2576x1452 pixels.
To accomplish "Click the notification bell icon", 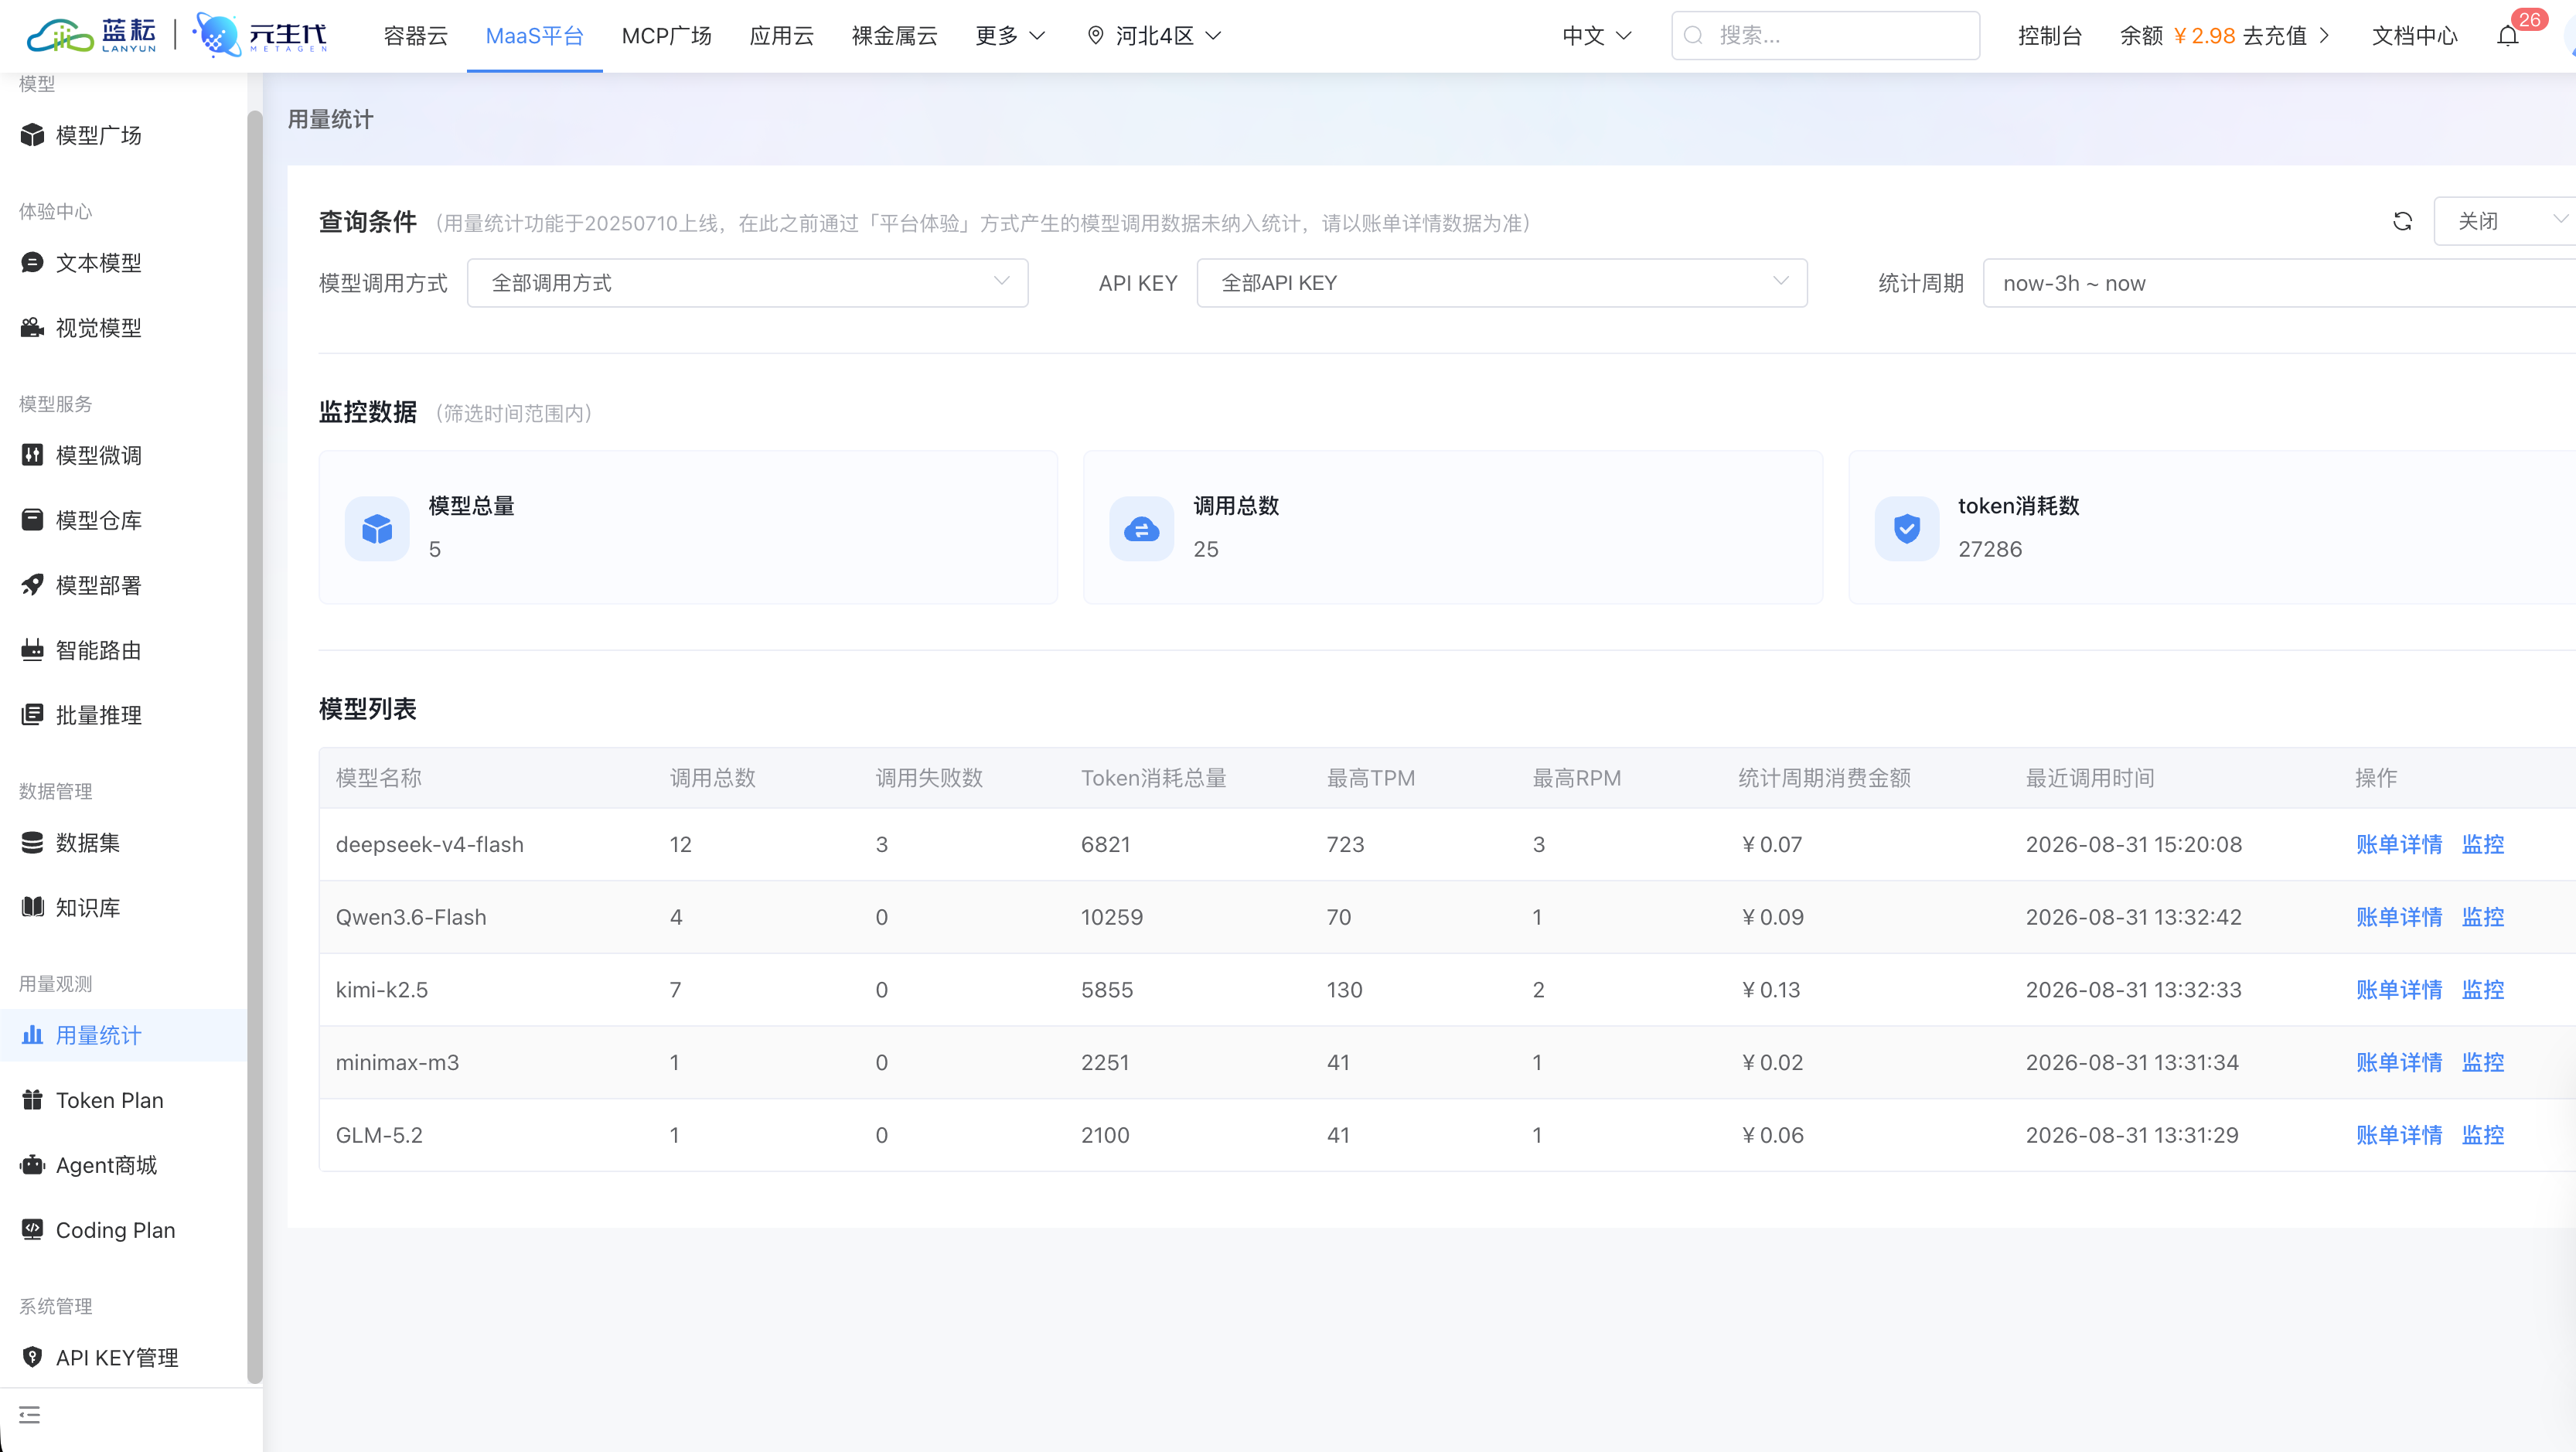I will click(x=2507, y=36).
